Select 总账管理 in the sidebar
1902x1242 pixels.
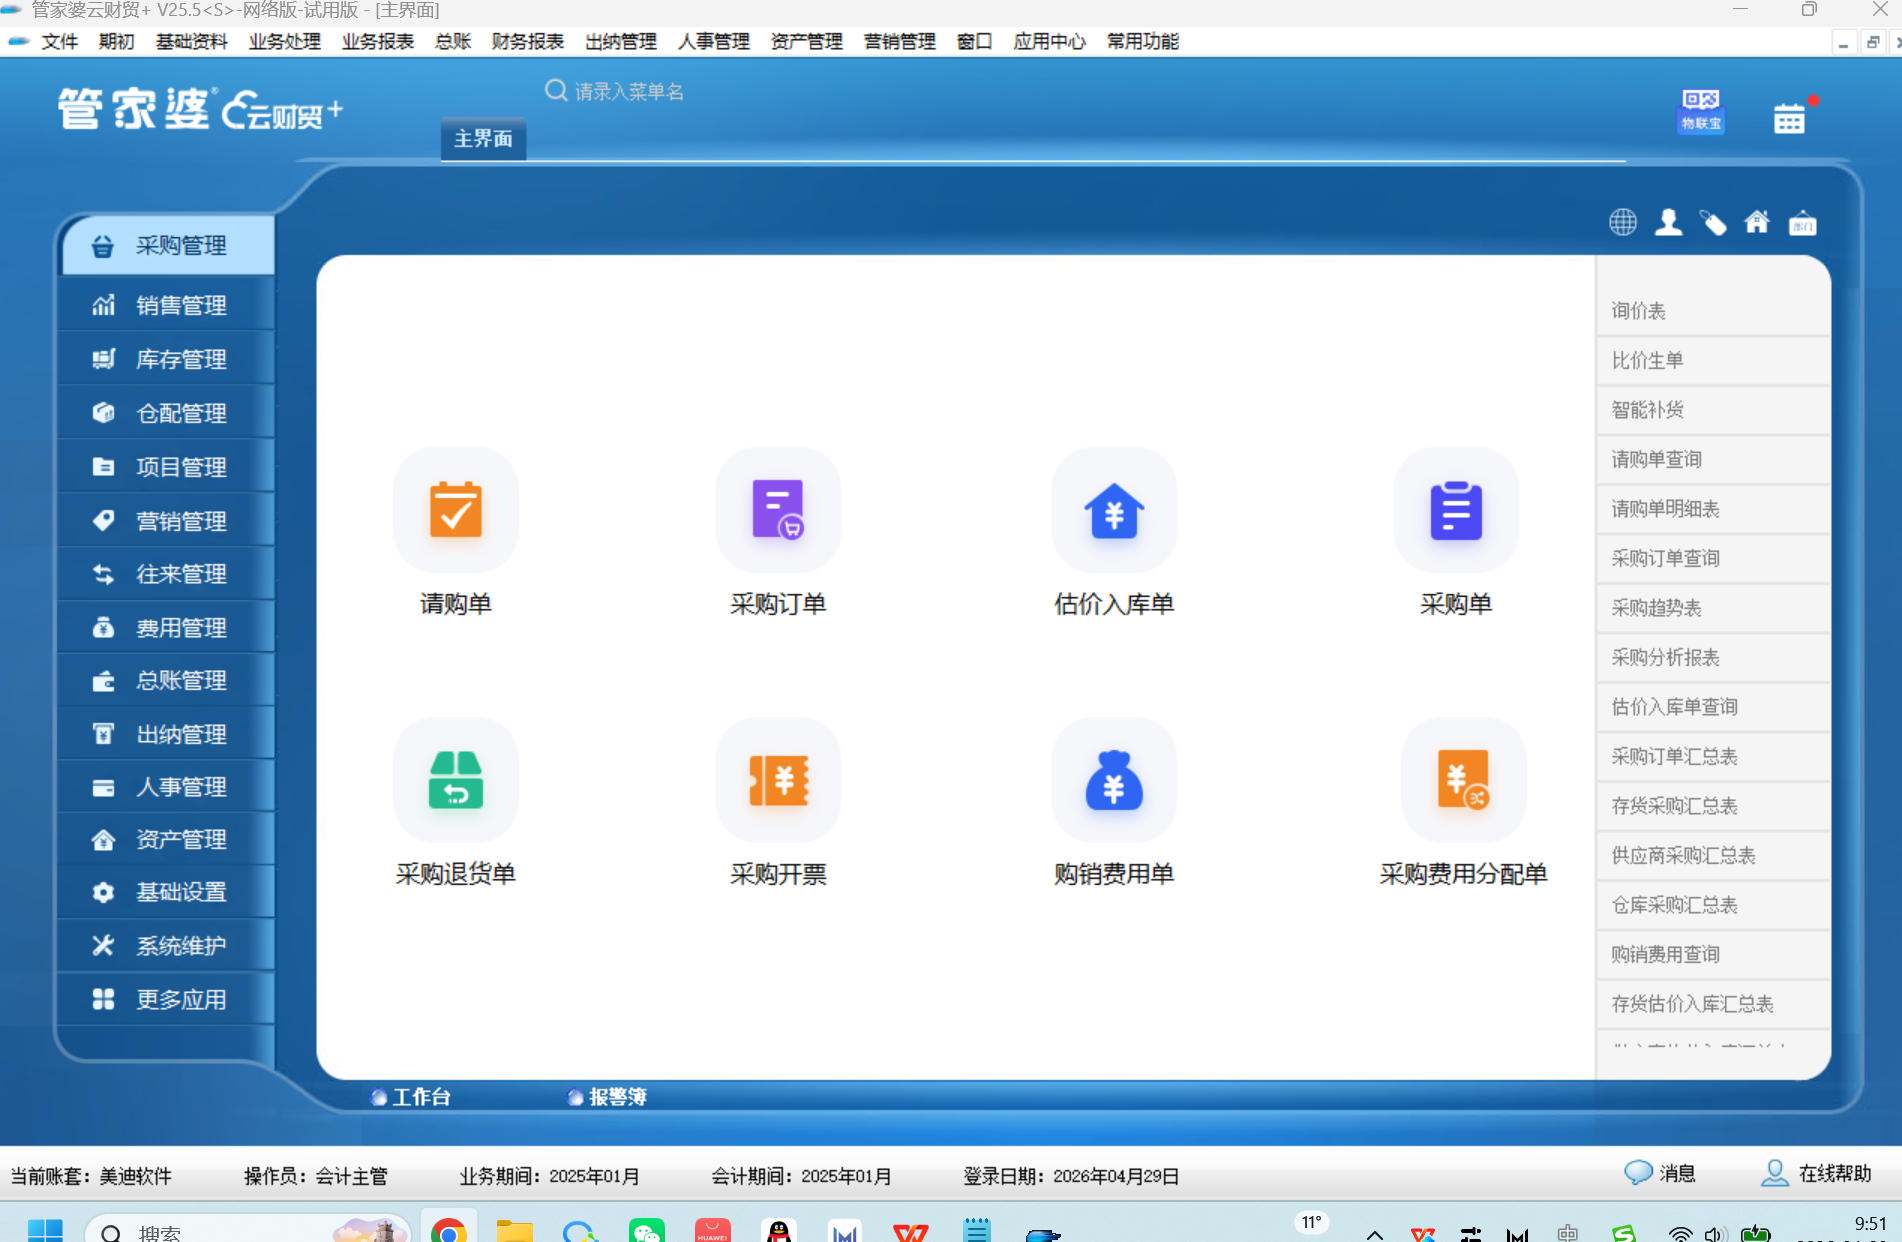point(166,680)
